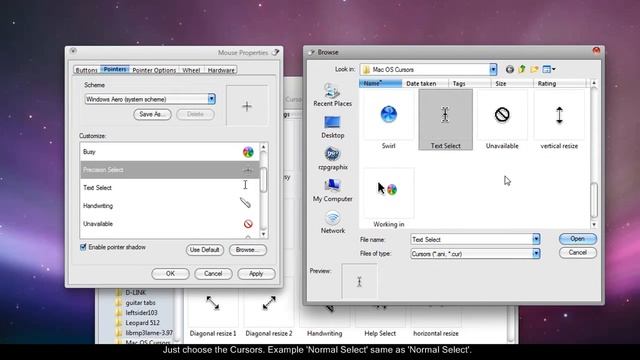The height and width of the screenshot is (360, 640).
Task: Open the Views menu icon in Browse
Action: [549, 69]
